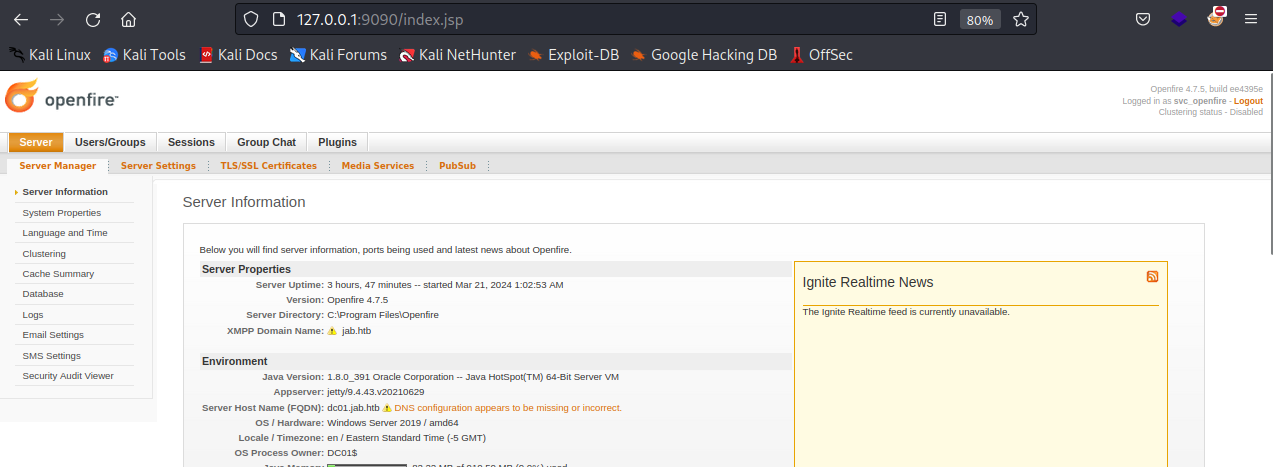This screenshot has width=1273, height=467.
Task: Open the Kali NetHunter bookmark
Action: tap(457, 55)
